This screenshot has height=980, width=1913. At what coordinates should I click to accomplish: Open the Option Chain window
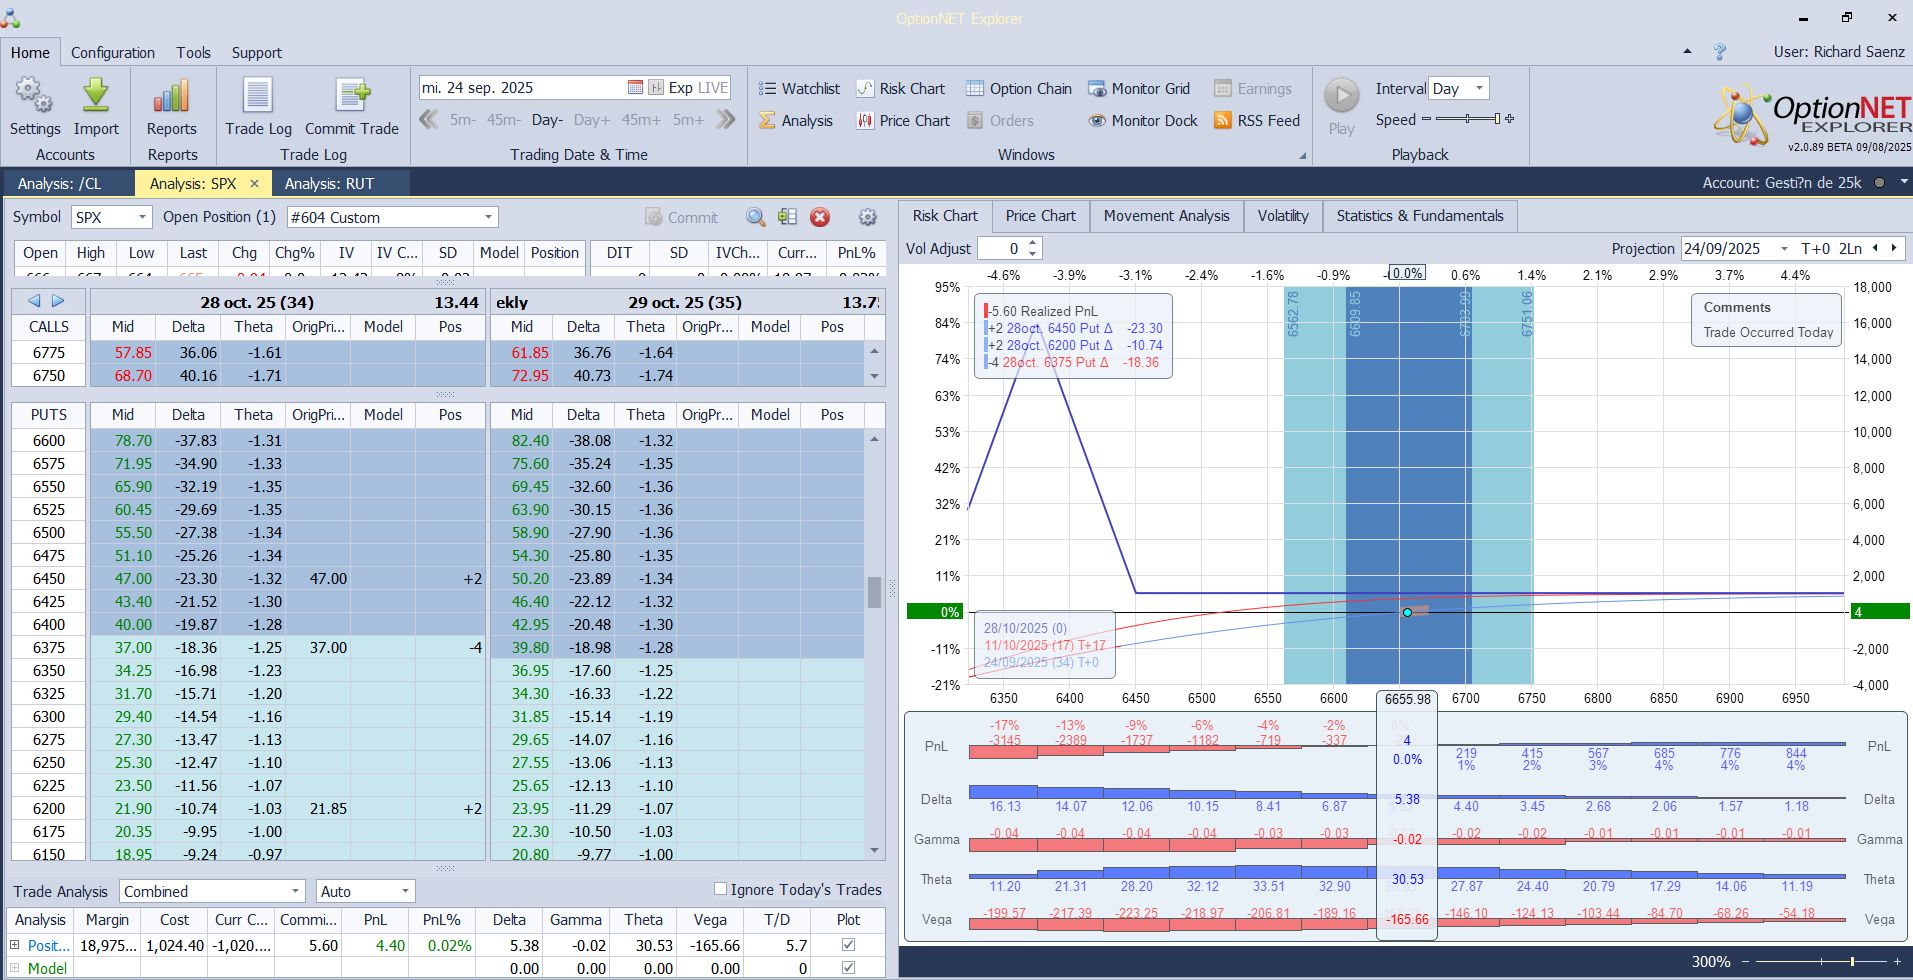[x=1019, y=89]
